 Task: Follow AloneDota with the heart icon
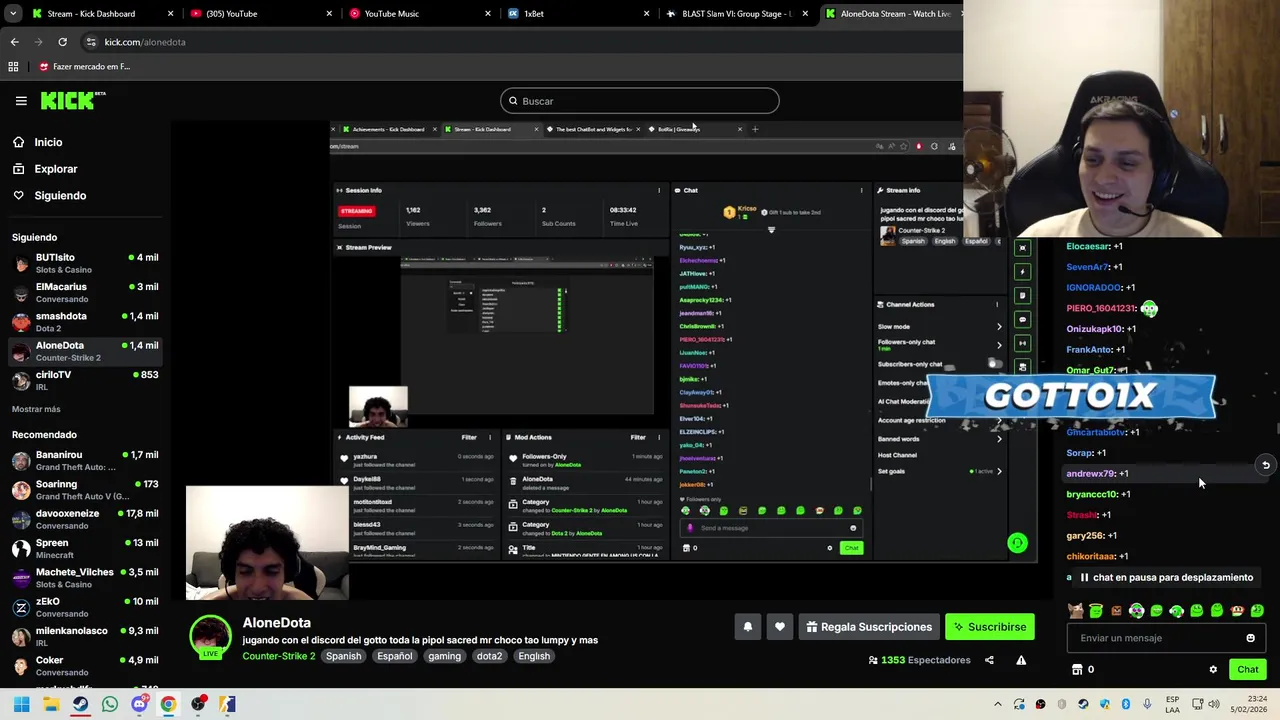pyautogui.click(x=780, y=627)
